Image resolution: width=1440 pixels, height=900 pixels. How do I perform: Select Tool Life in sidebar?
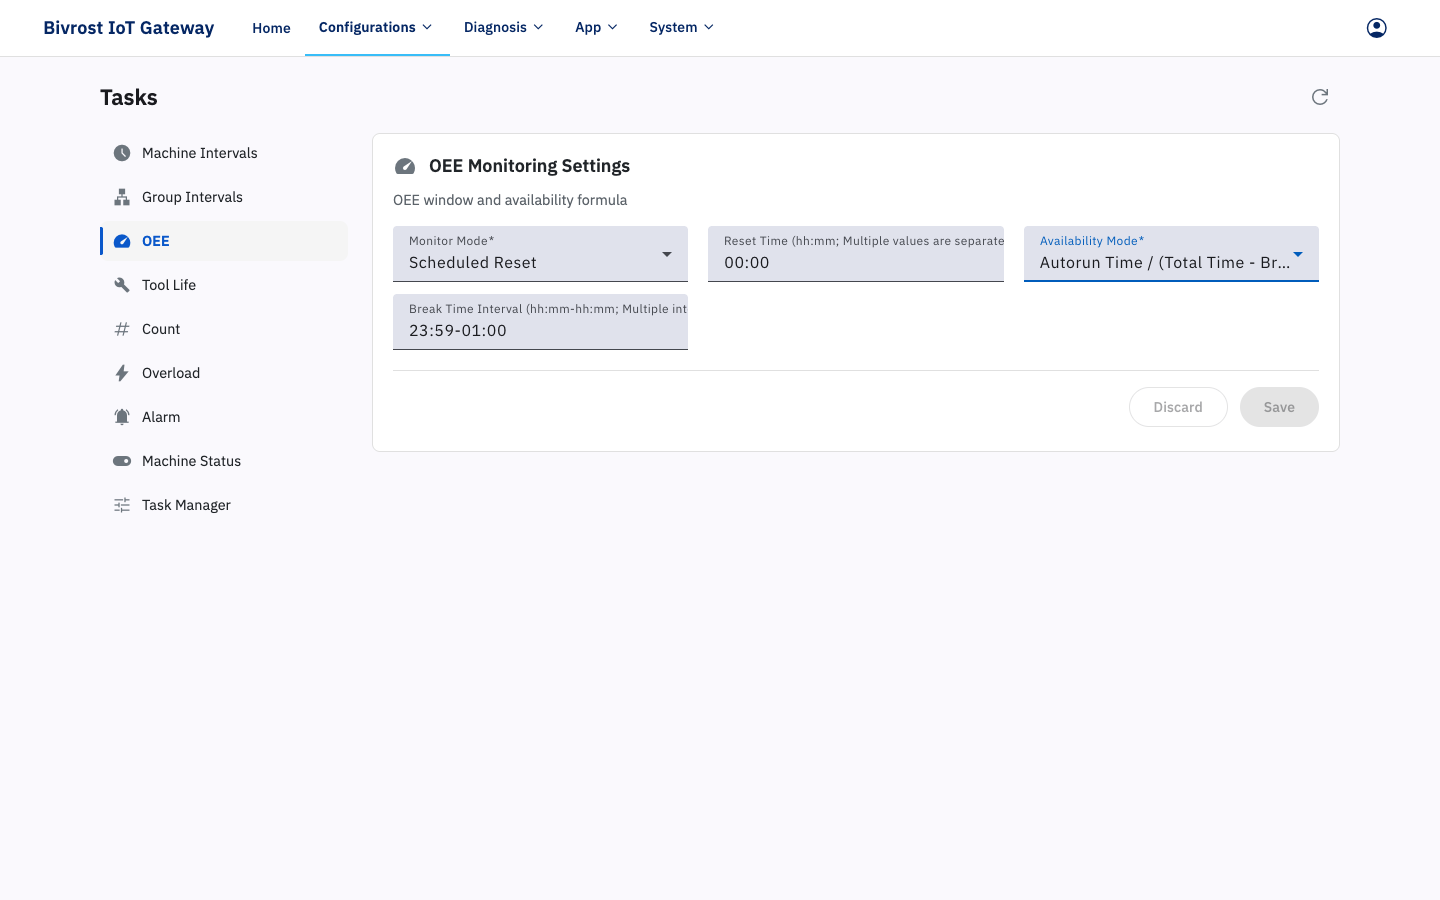tap(224, 285)
